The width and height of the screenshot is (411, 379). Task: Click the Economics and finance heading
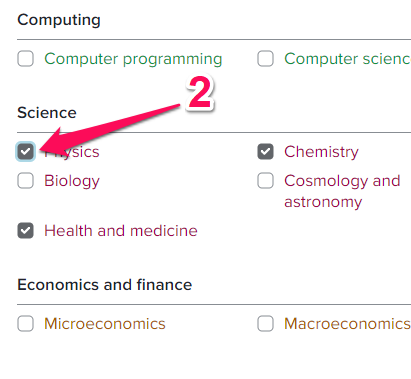(104, 285)
